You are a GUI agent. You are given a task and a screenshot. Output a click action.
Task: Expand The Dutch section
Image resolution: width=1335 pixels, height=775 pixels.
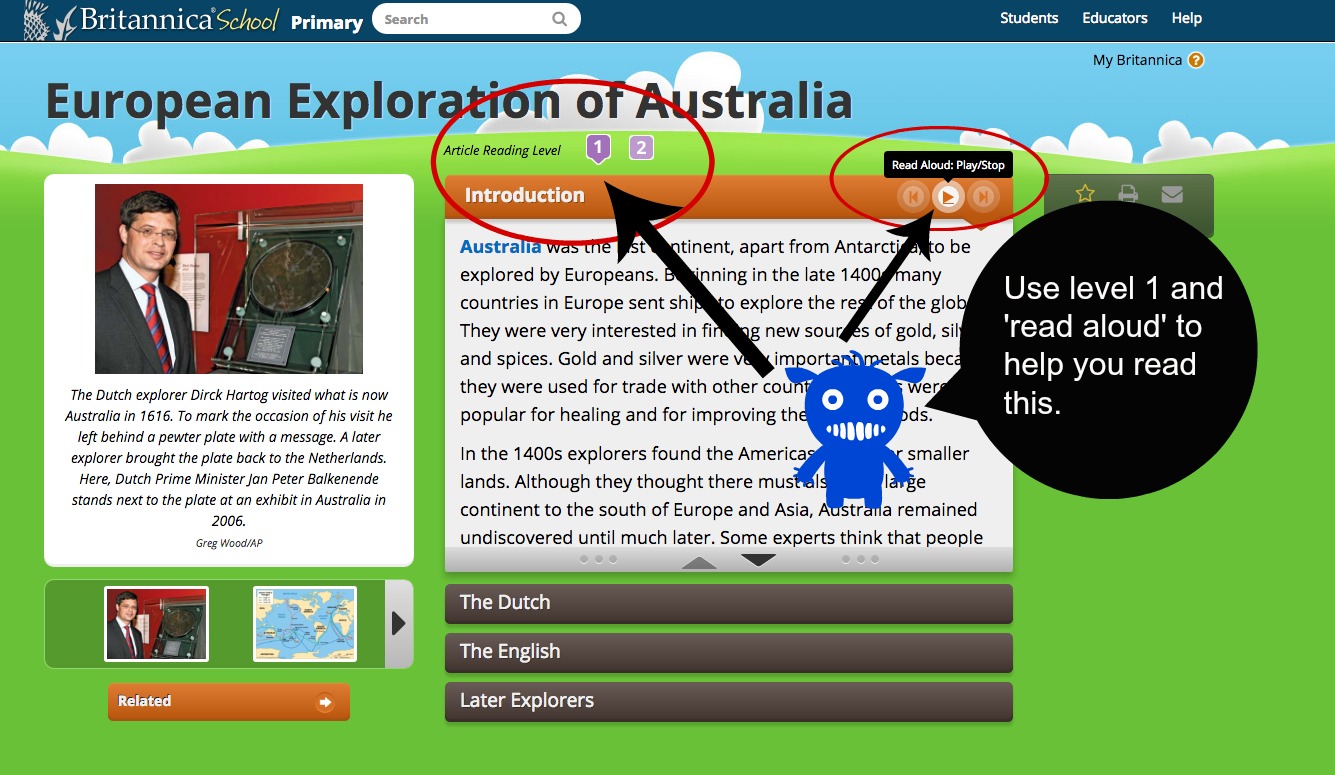(x=728, y=603)
